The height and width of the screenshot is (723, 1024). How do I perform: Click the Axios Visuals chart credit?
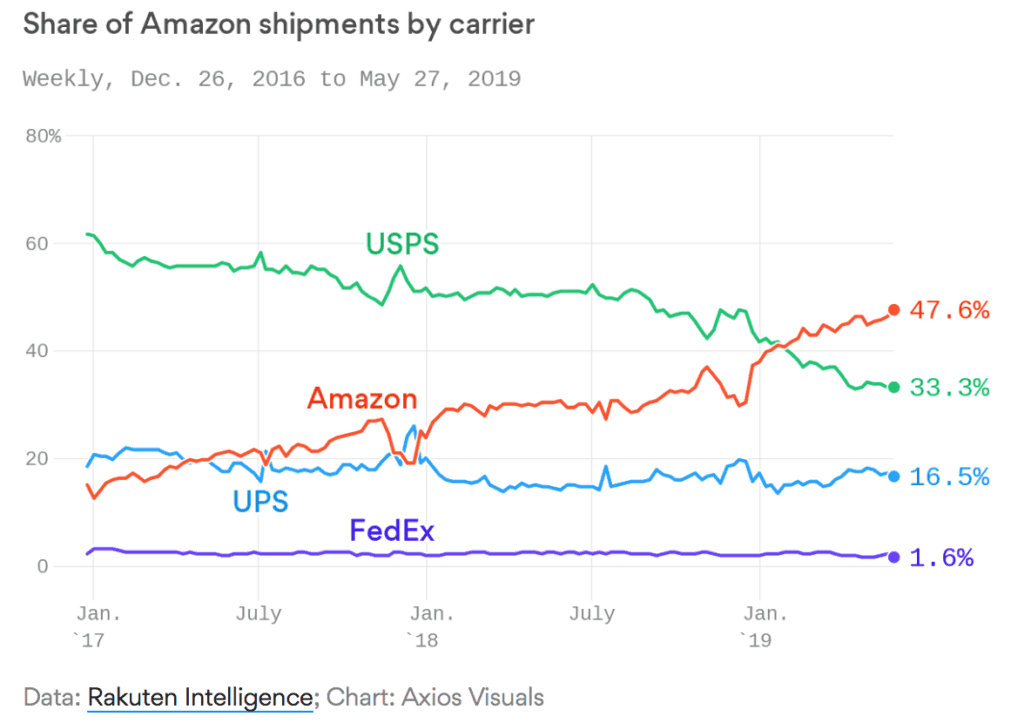pos(473,696)
